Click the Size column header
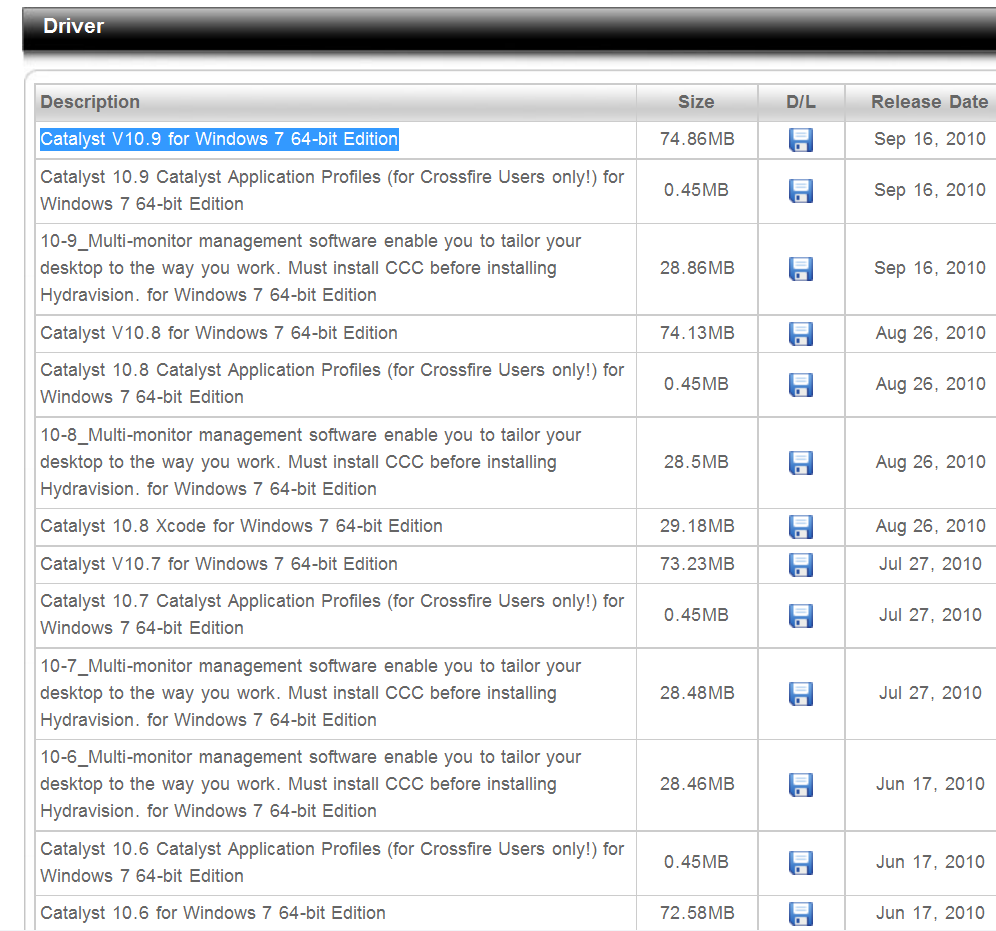The height and width of the screenshot is (931, 996). pos(696,102)
